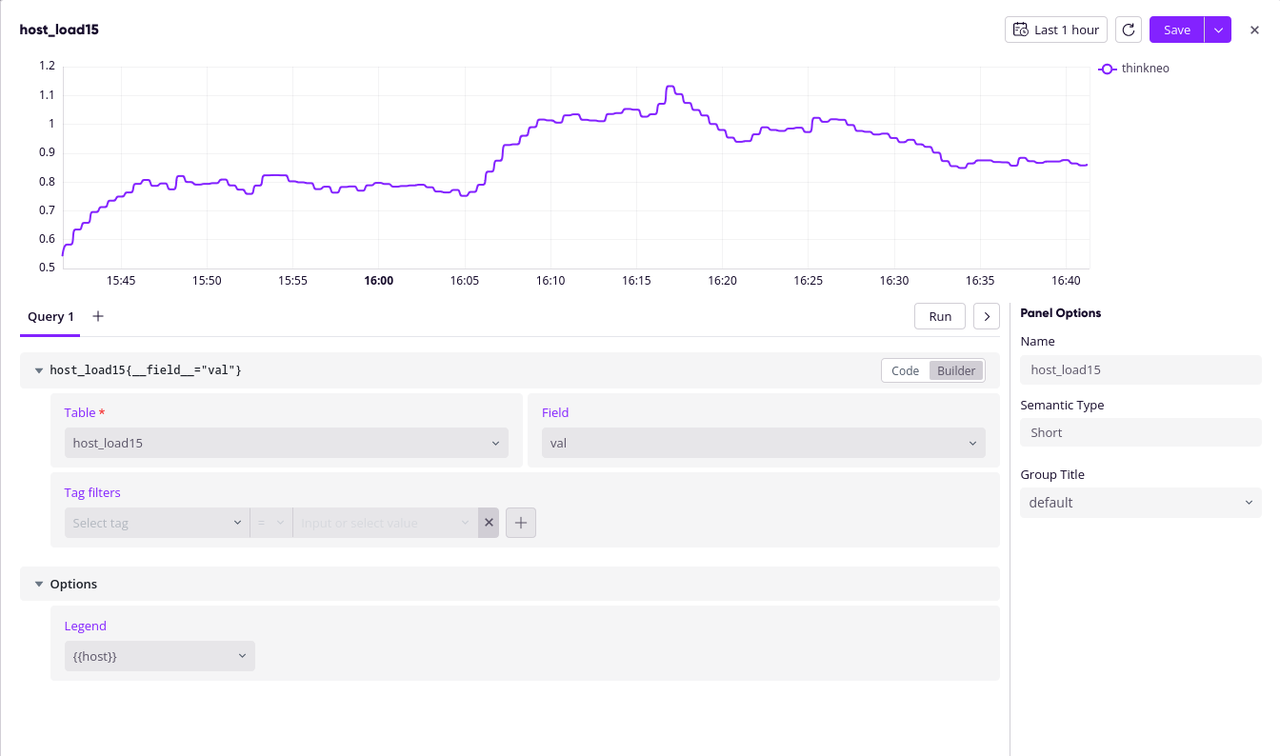Image resolution: width=1280 pixels, height=756 pixels.
Task: Click the arrow button next to Run
Action: pyautogui.click(x=986, y=316)
